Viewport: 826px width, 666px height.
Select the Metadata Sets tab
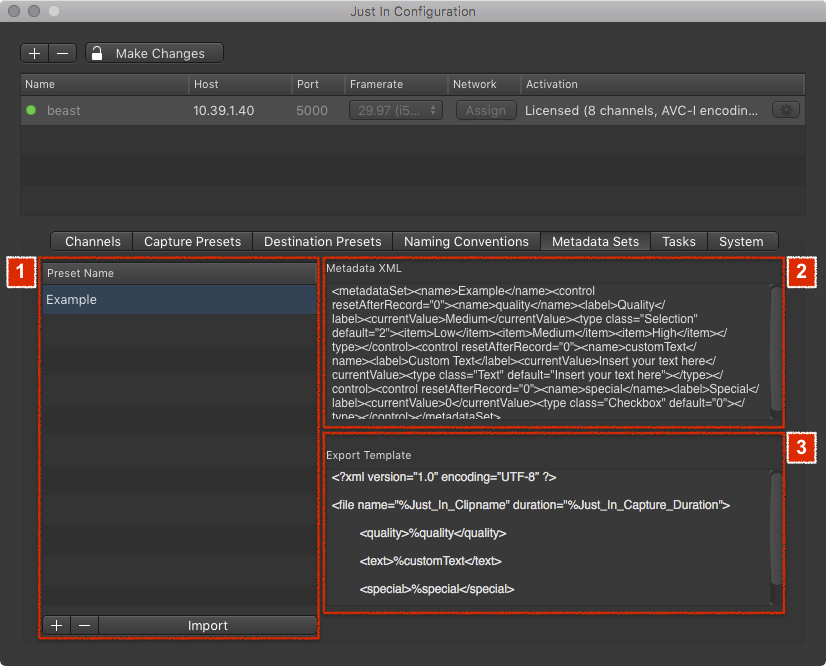(x=595, y=241)
